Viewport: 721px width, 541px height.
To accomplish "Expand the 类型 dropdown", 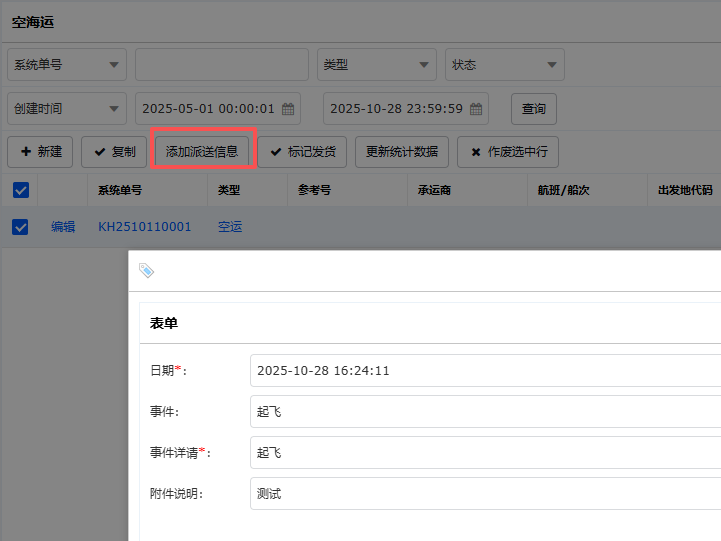I will pos(376,65).
